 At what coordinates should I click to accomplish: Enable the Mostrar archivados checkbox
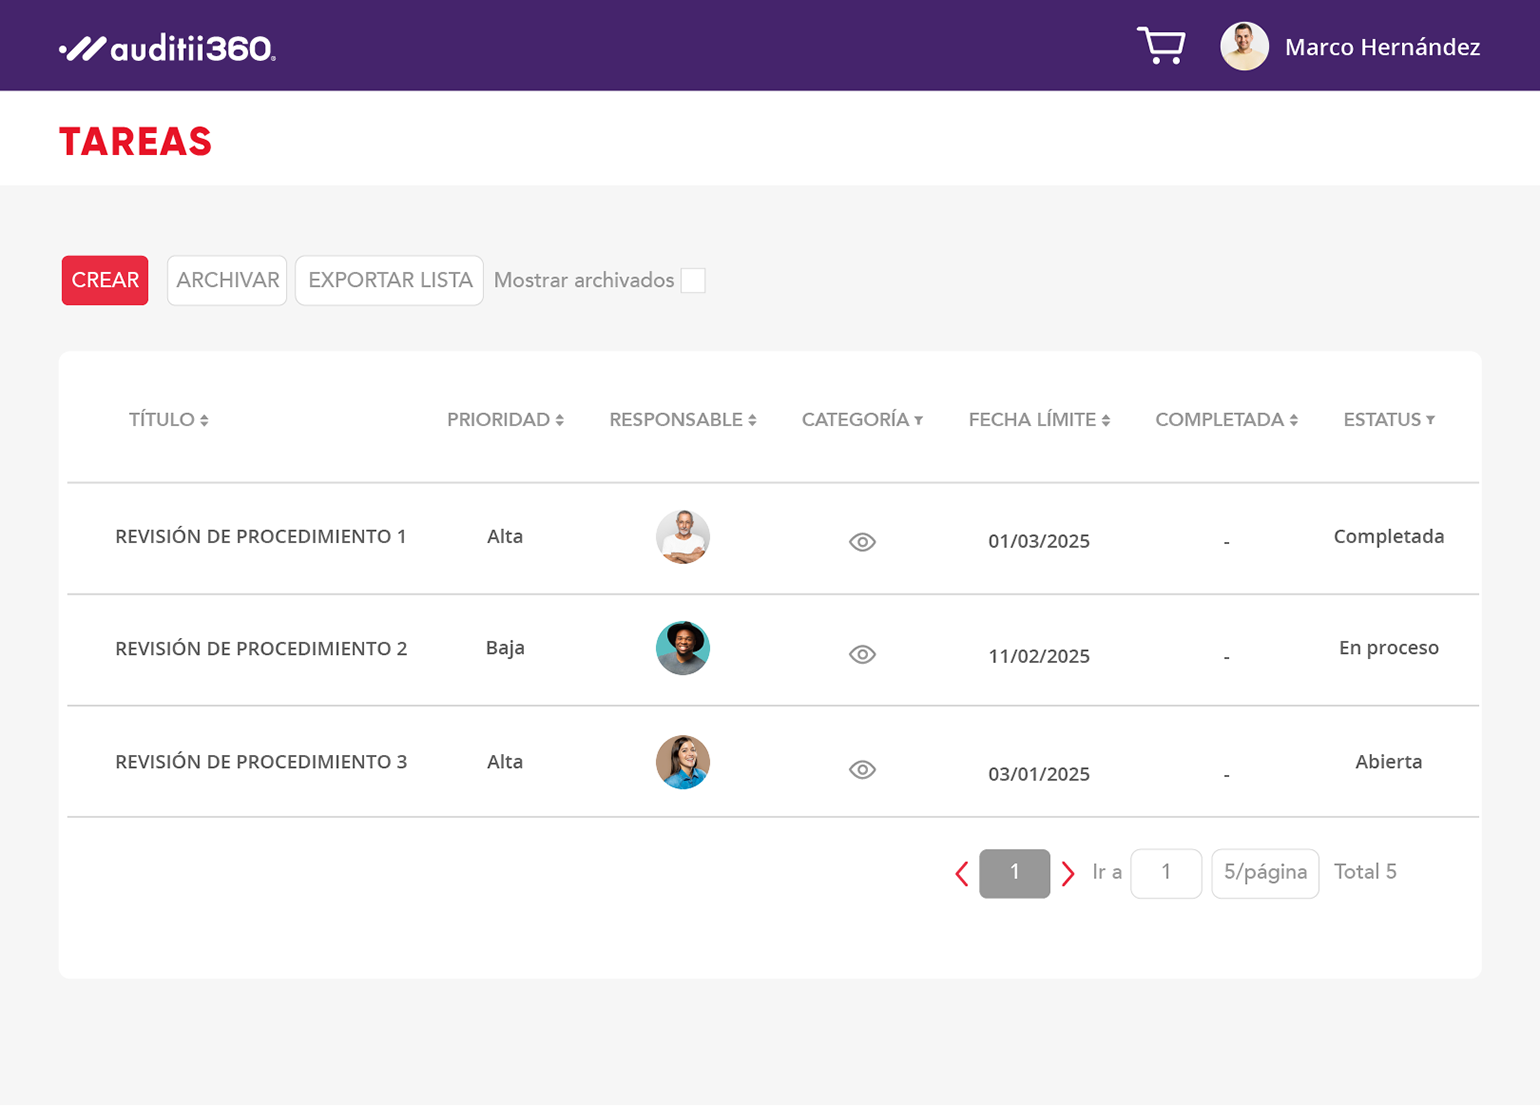pos(693,281)
